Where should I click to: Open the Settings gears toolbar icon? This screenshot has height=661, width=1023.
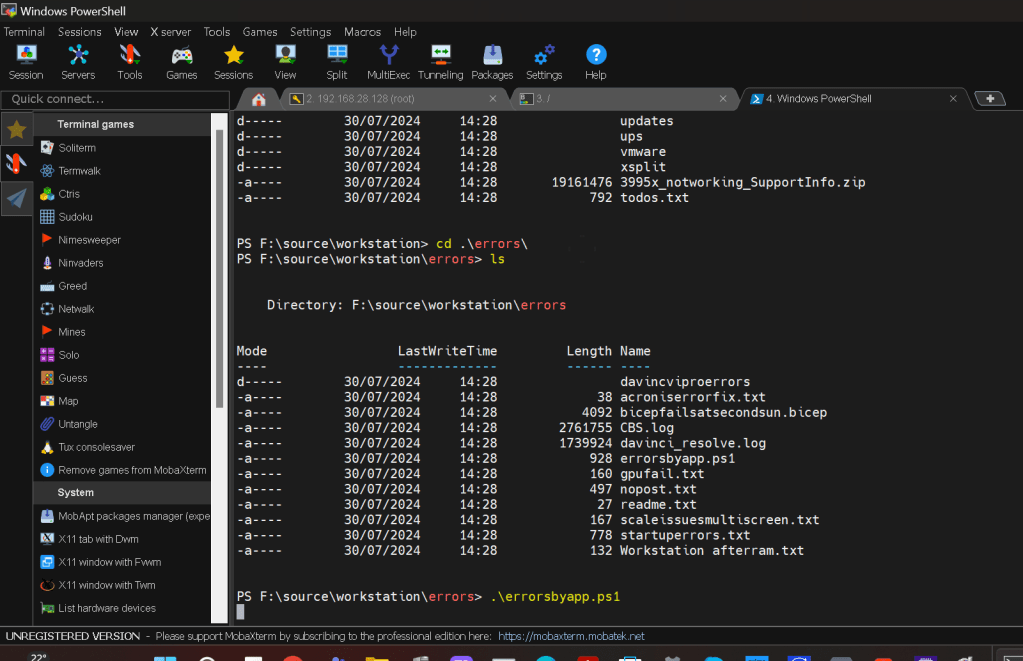(544, 62)
